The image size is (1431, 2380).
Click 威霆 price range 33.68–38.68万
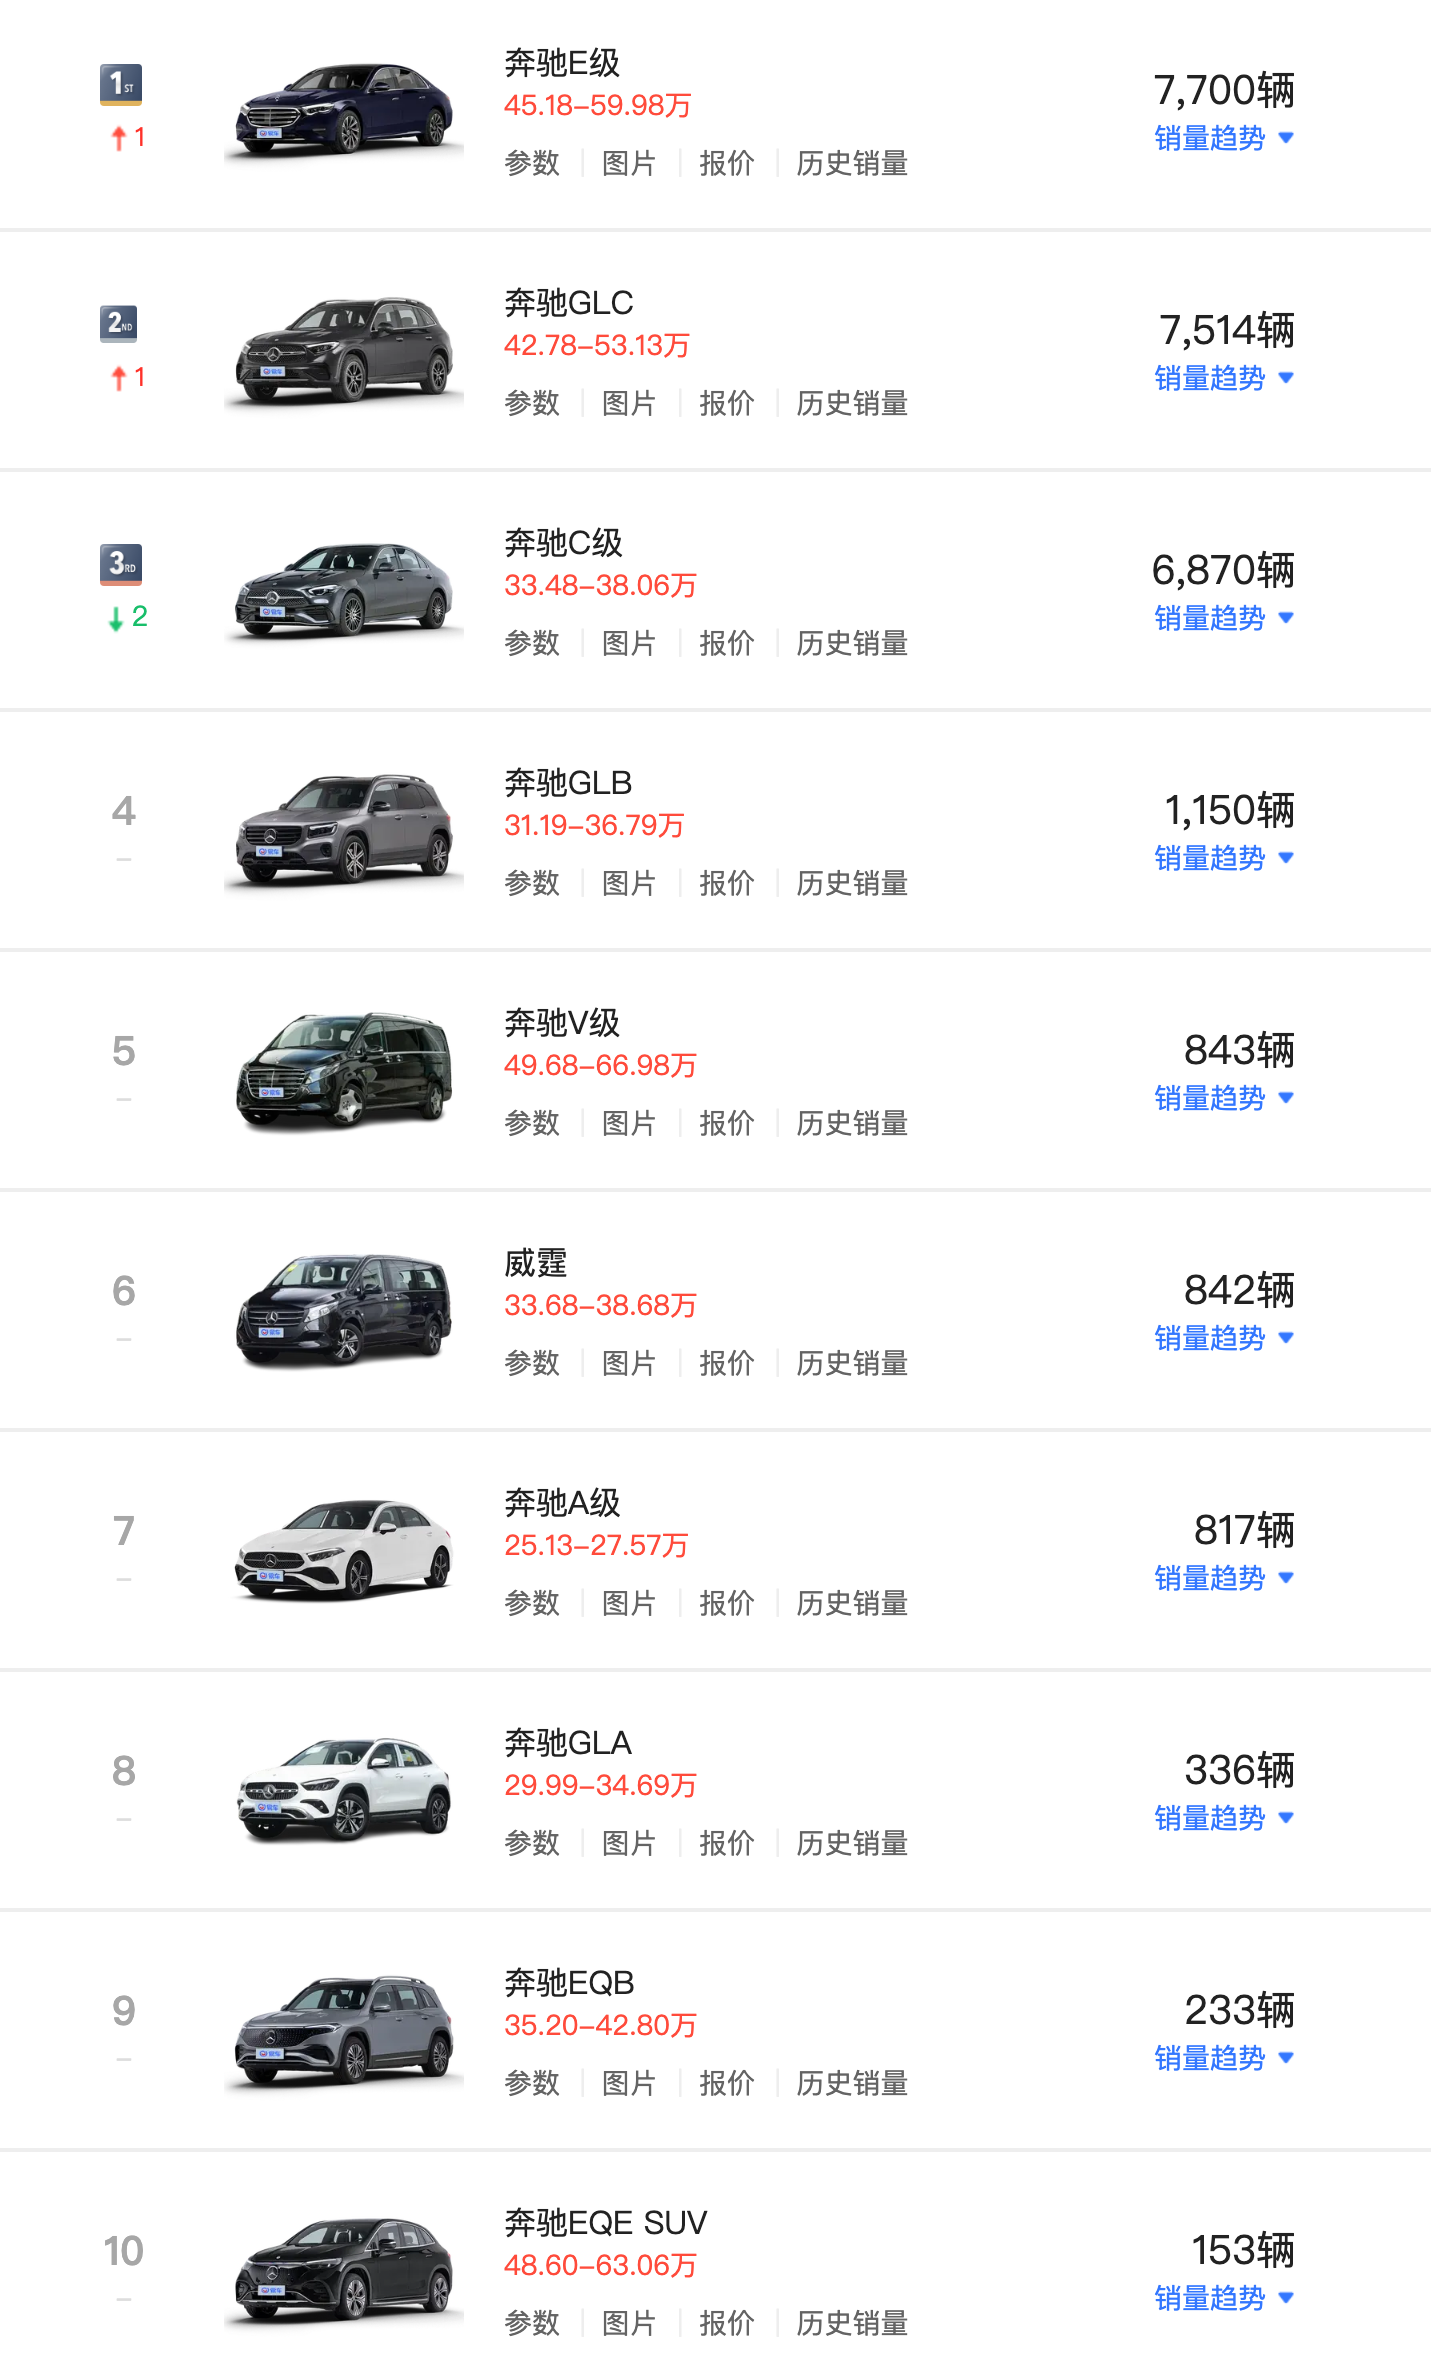(600, 1305)
